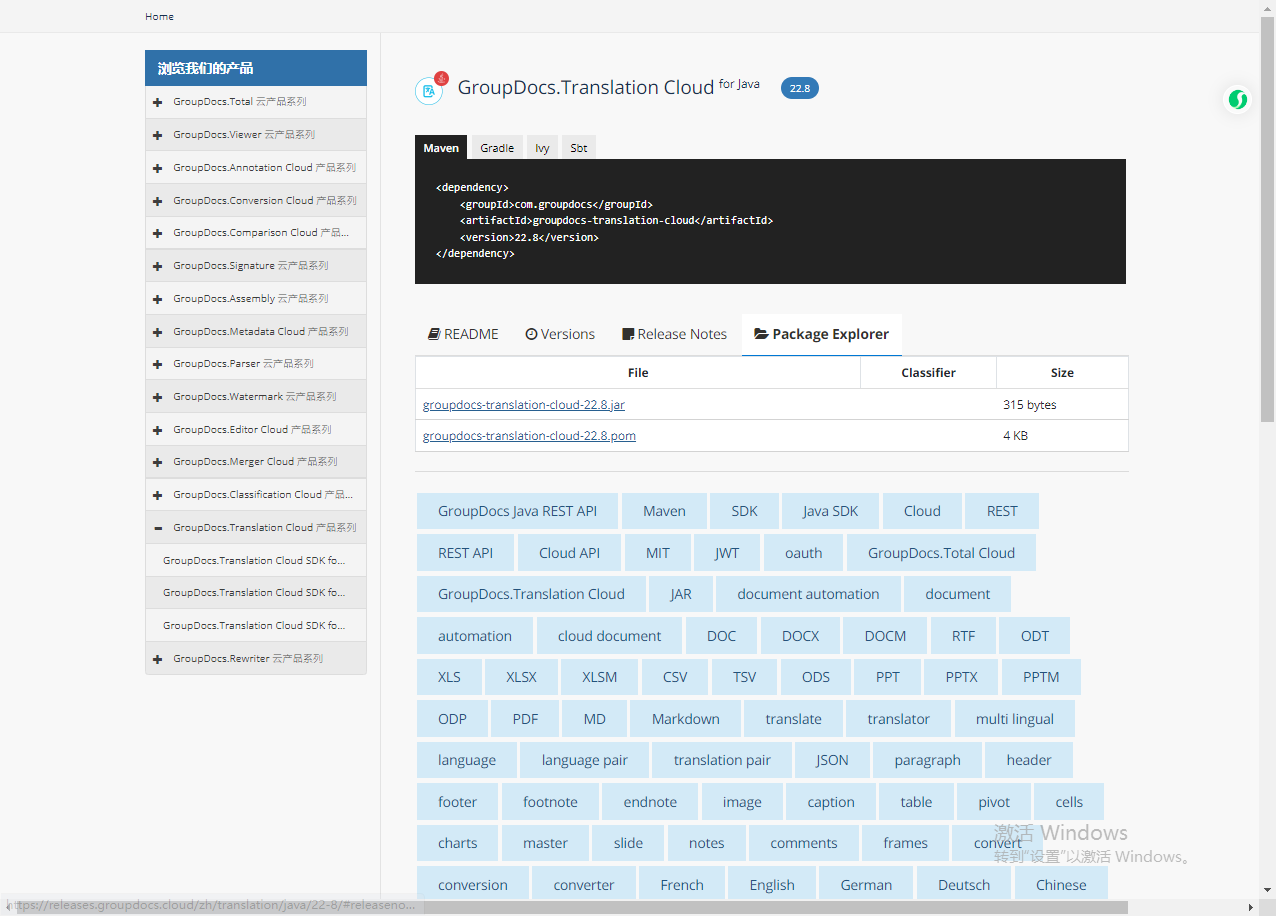
Task: Switch to the Maven tab
Action: tap(441, 147)
